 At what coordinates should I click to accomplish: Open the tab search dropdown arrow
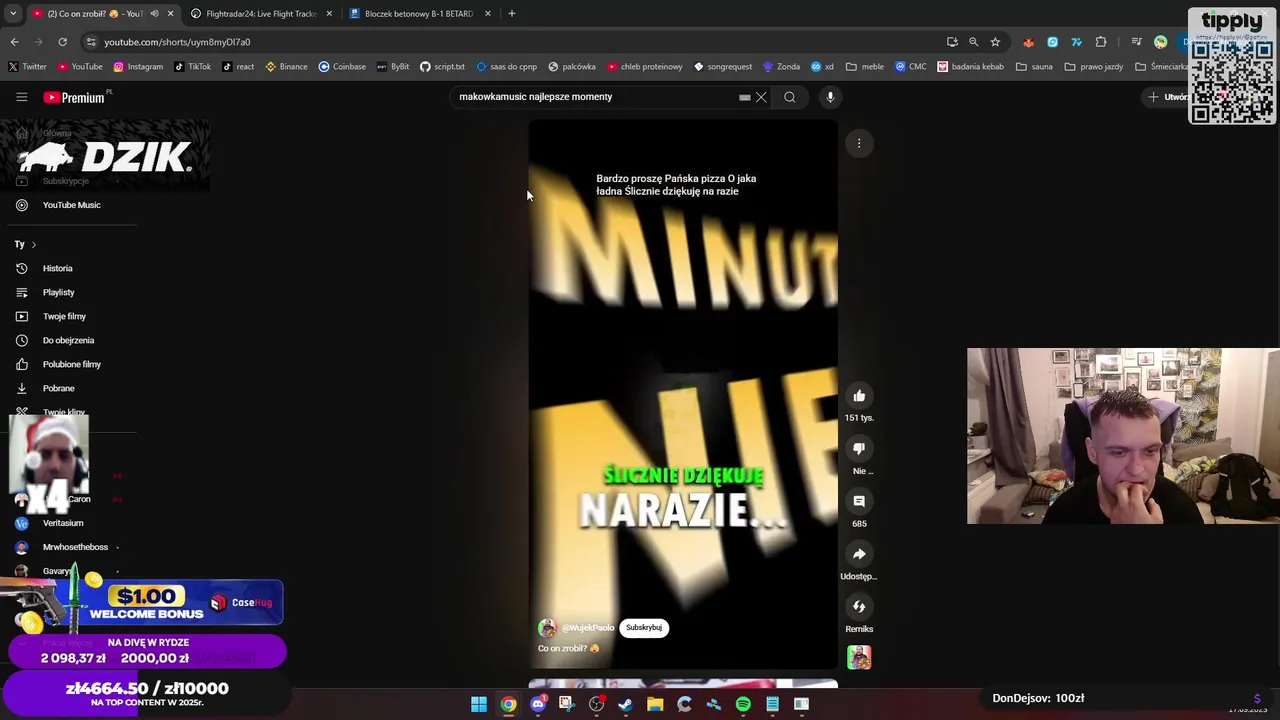click(13, 14)
